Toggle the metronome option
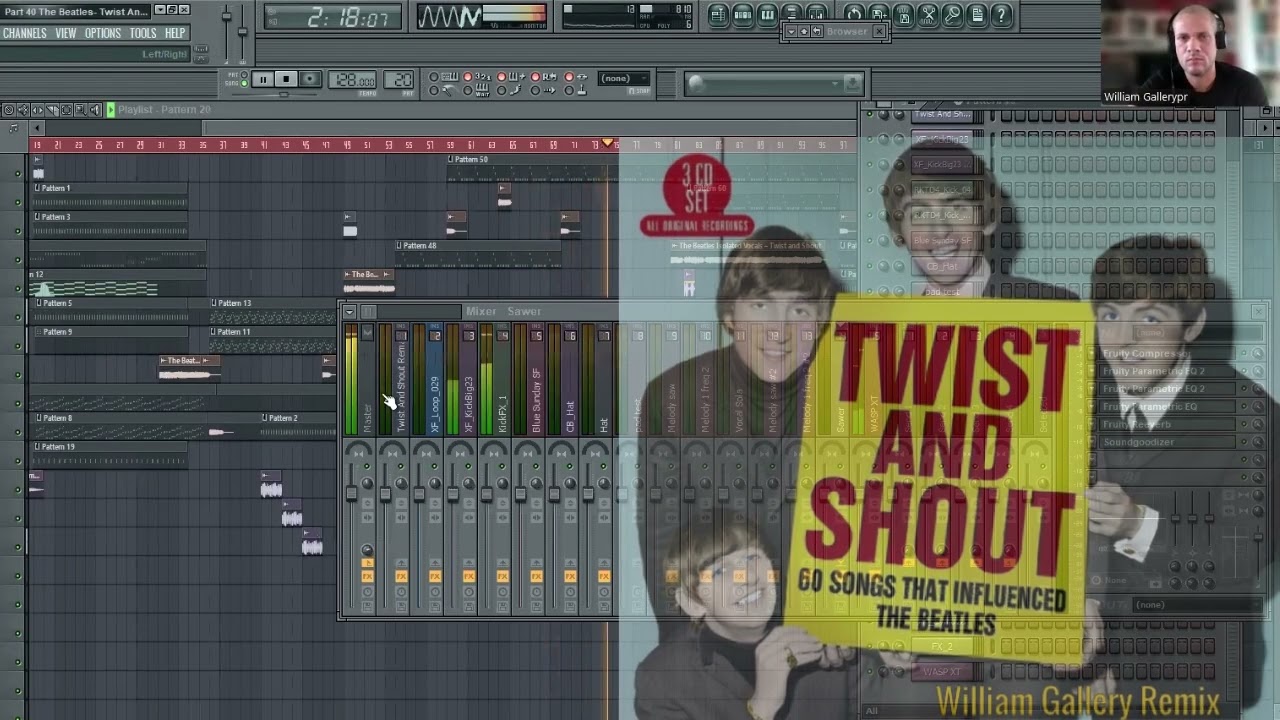 433,90
